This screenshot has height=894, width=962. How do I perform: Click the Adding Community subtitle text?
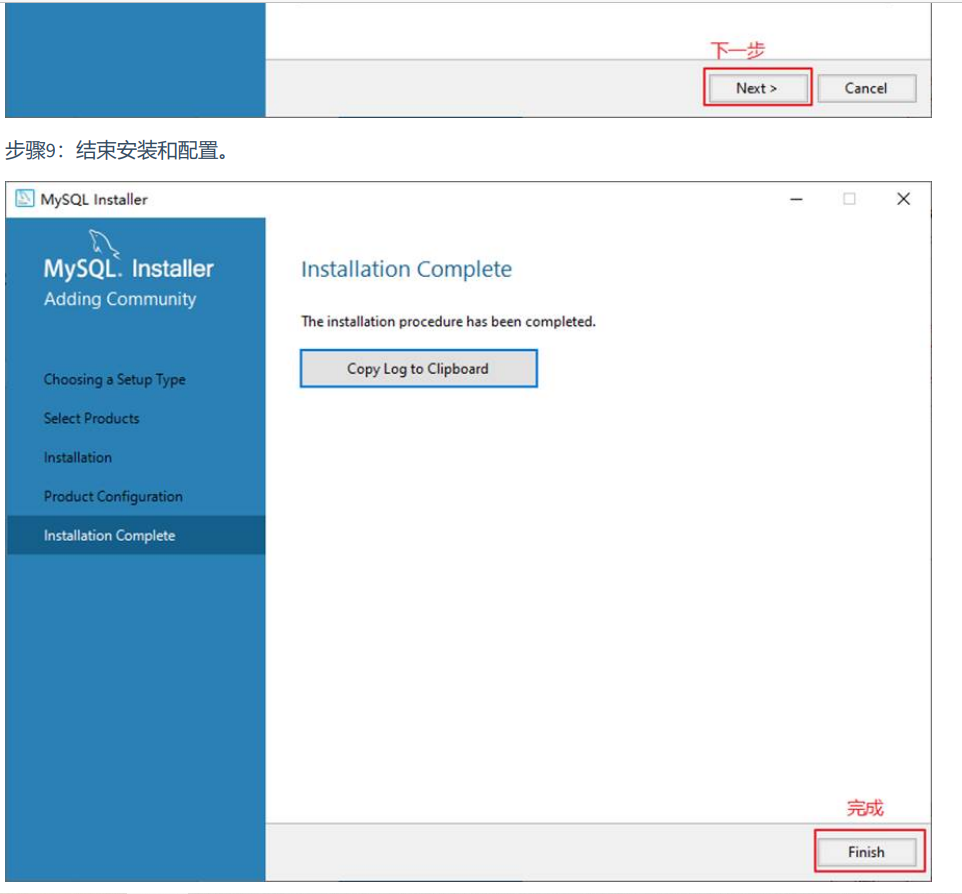coord(120,299)
